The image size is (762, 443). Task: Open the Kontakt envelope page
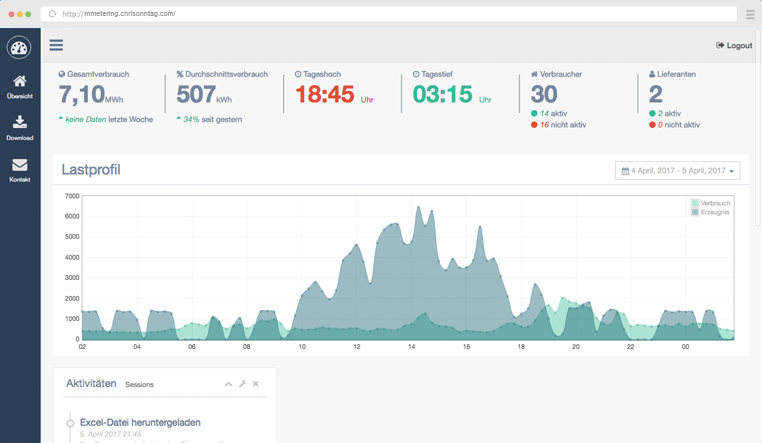pos(19,169)
